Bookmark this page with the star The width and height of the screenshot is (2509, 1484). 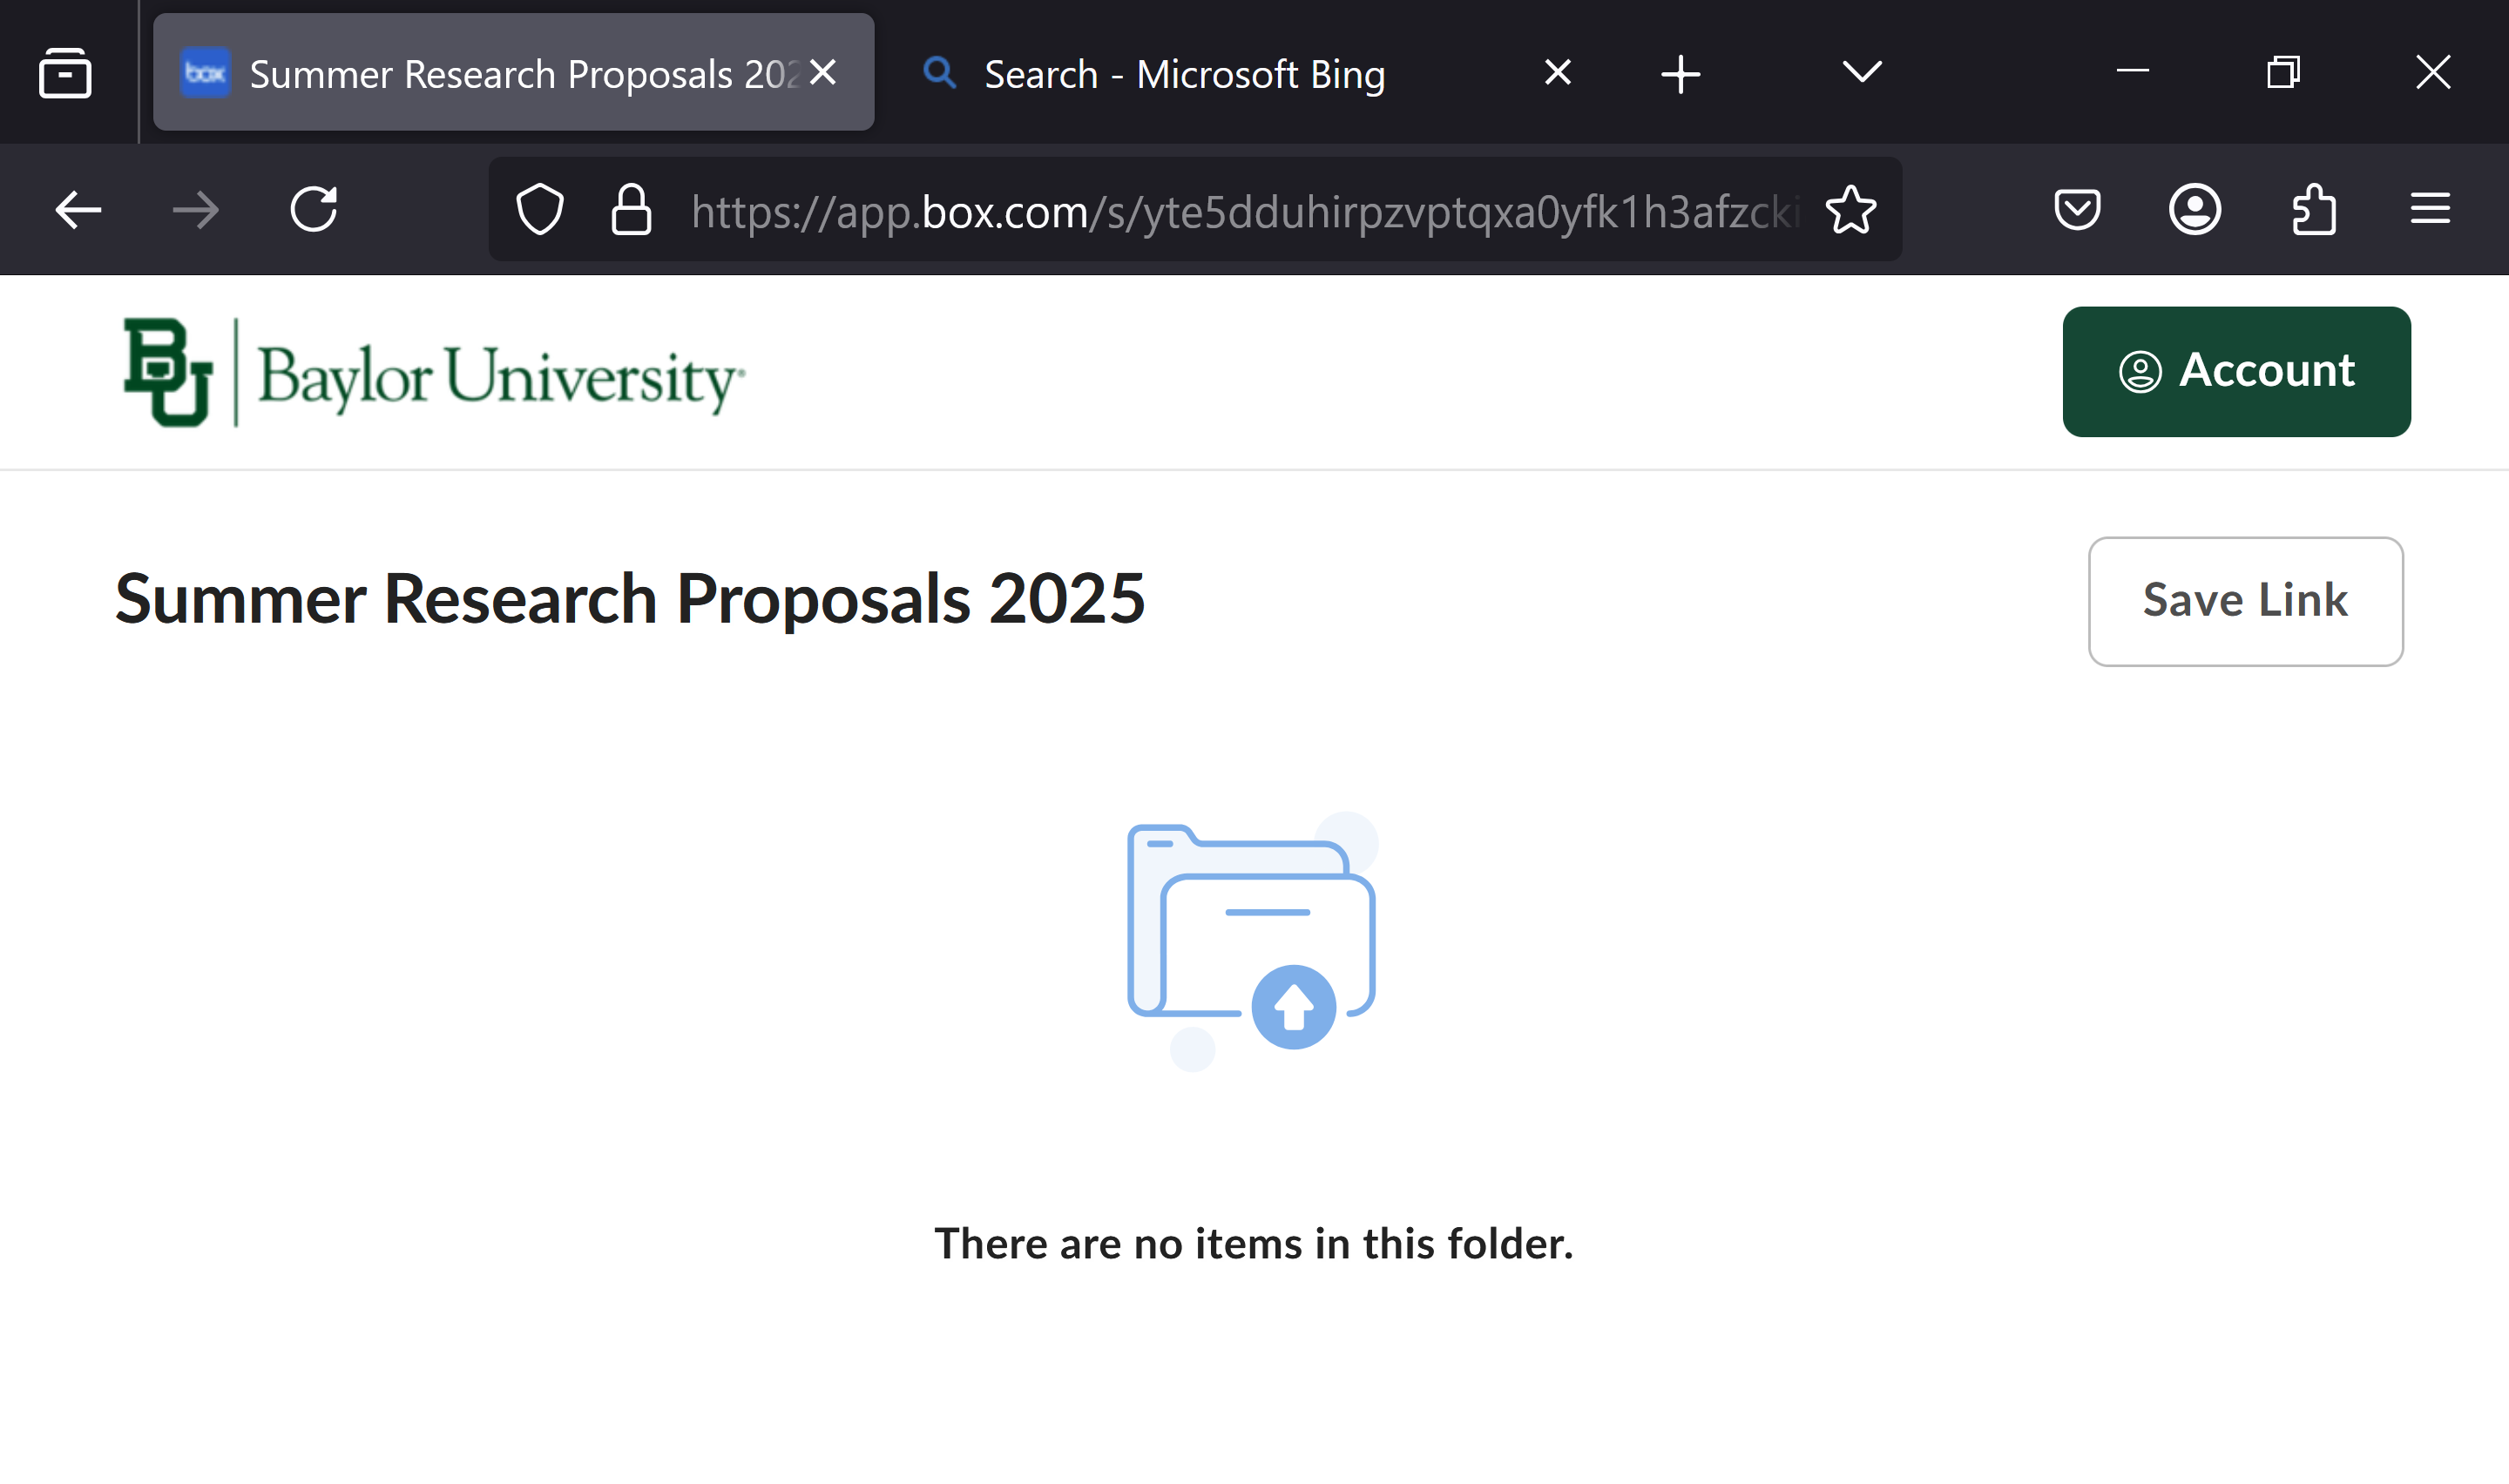1851,210
